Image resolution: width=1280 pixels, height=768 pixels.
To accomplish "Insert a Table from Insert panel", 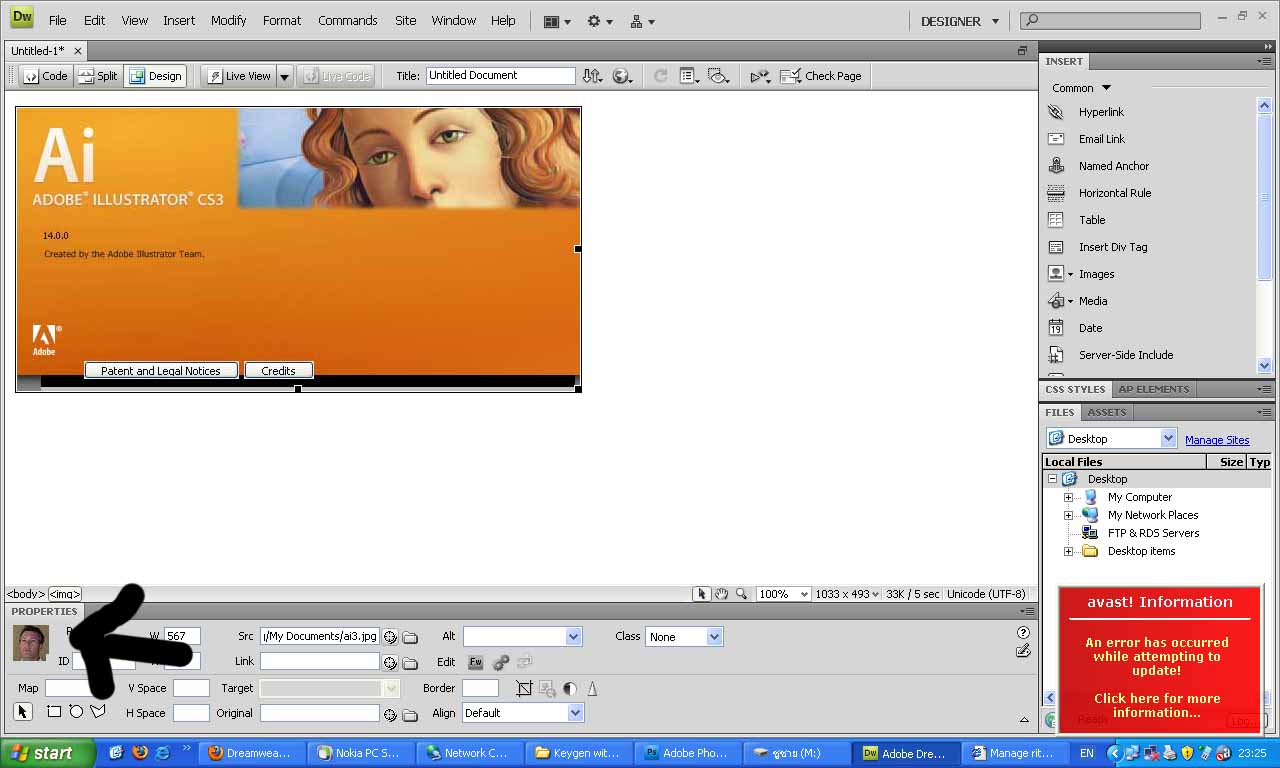I will [1092, 220].
